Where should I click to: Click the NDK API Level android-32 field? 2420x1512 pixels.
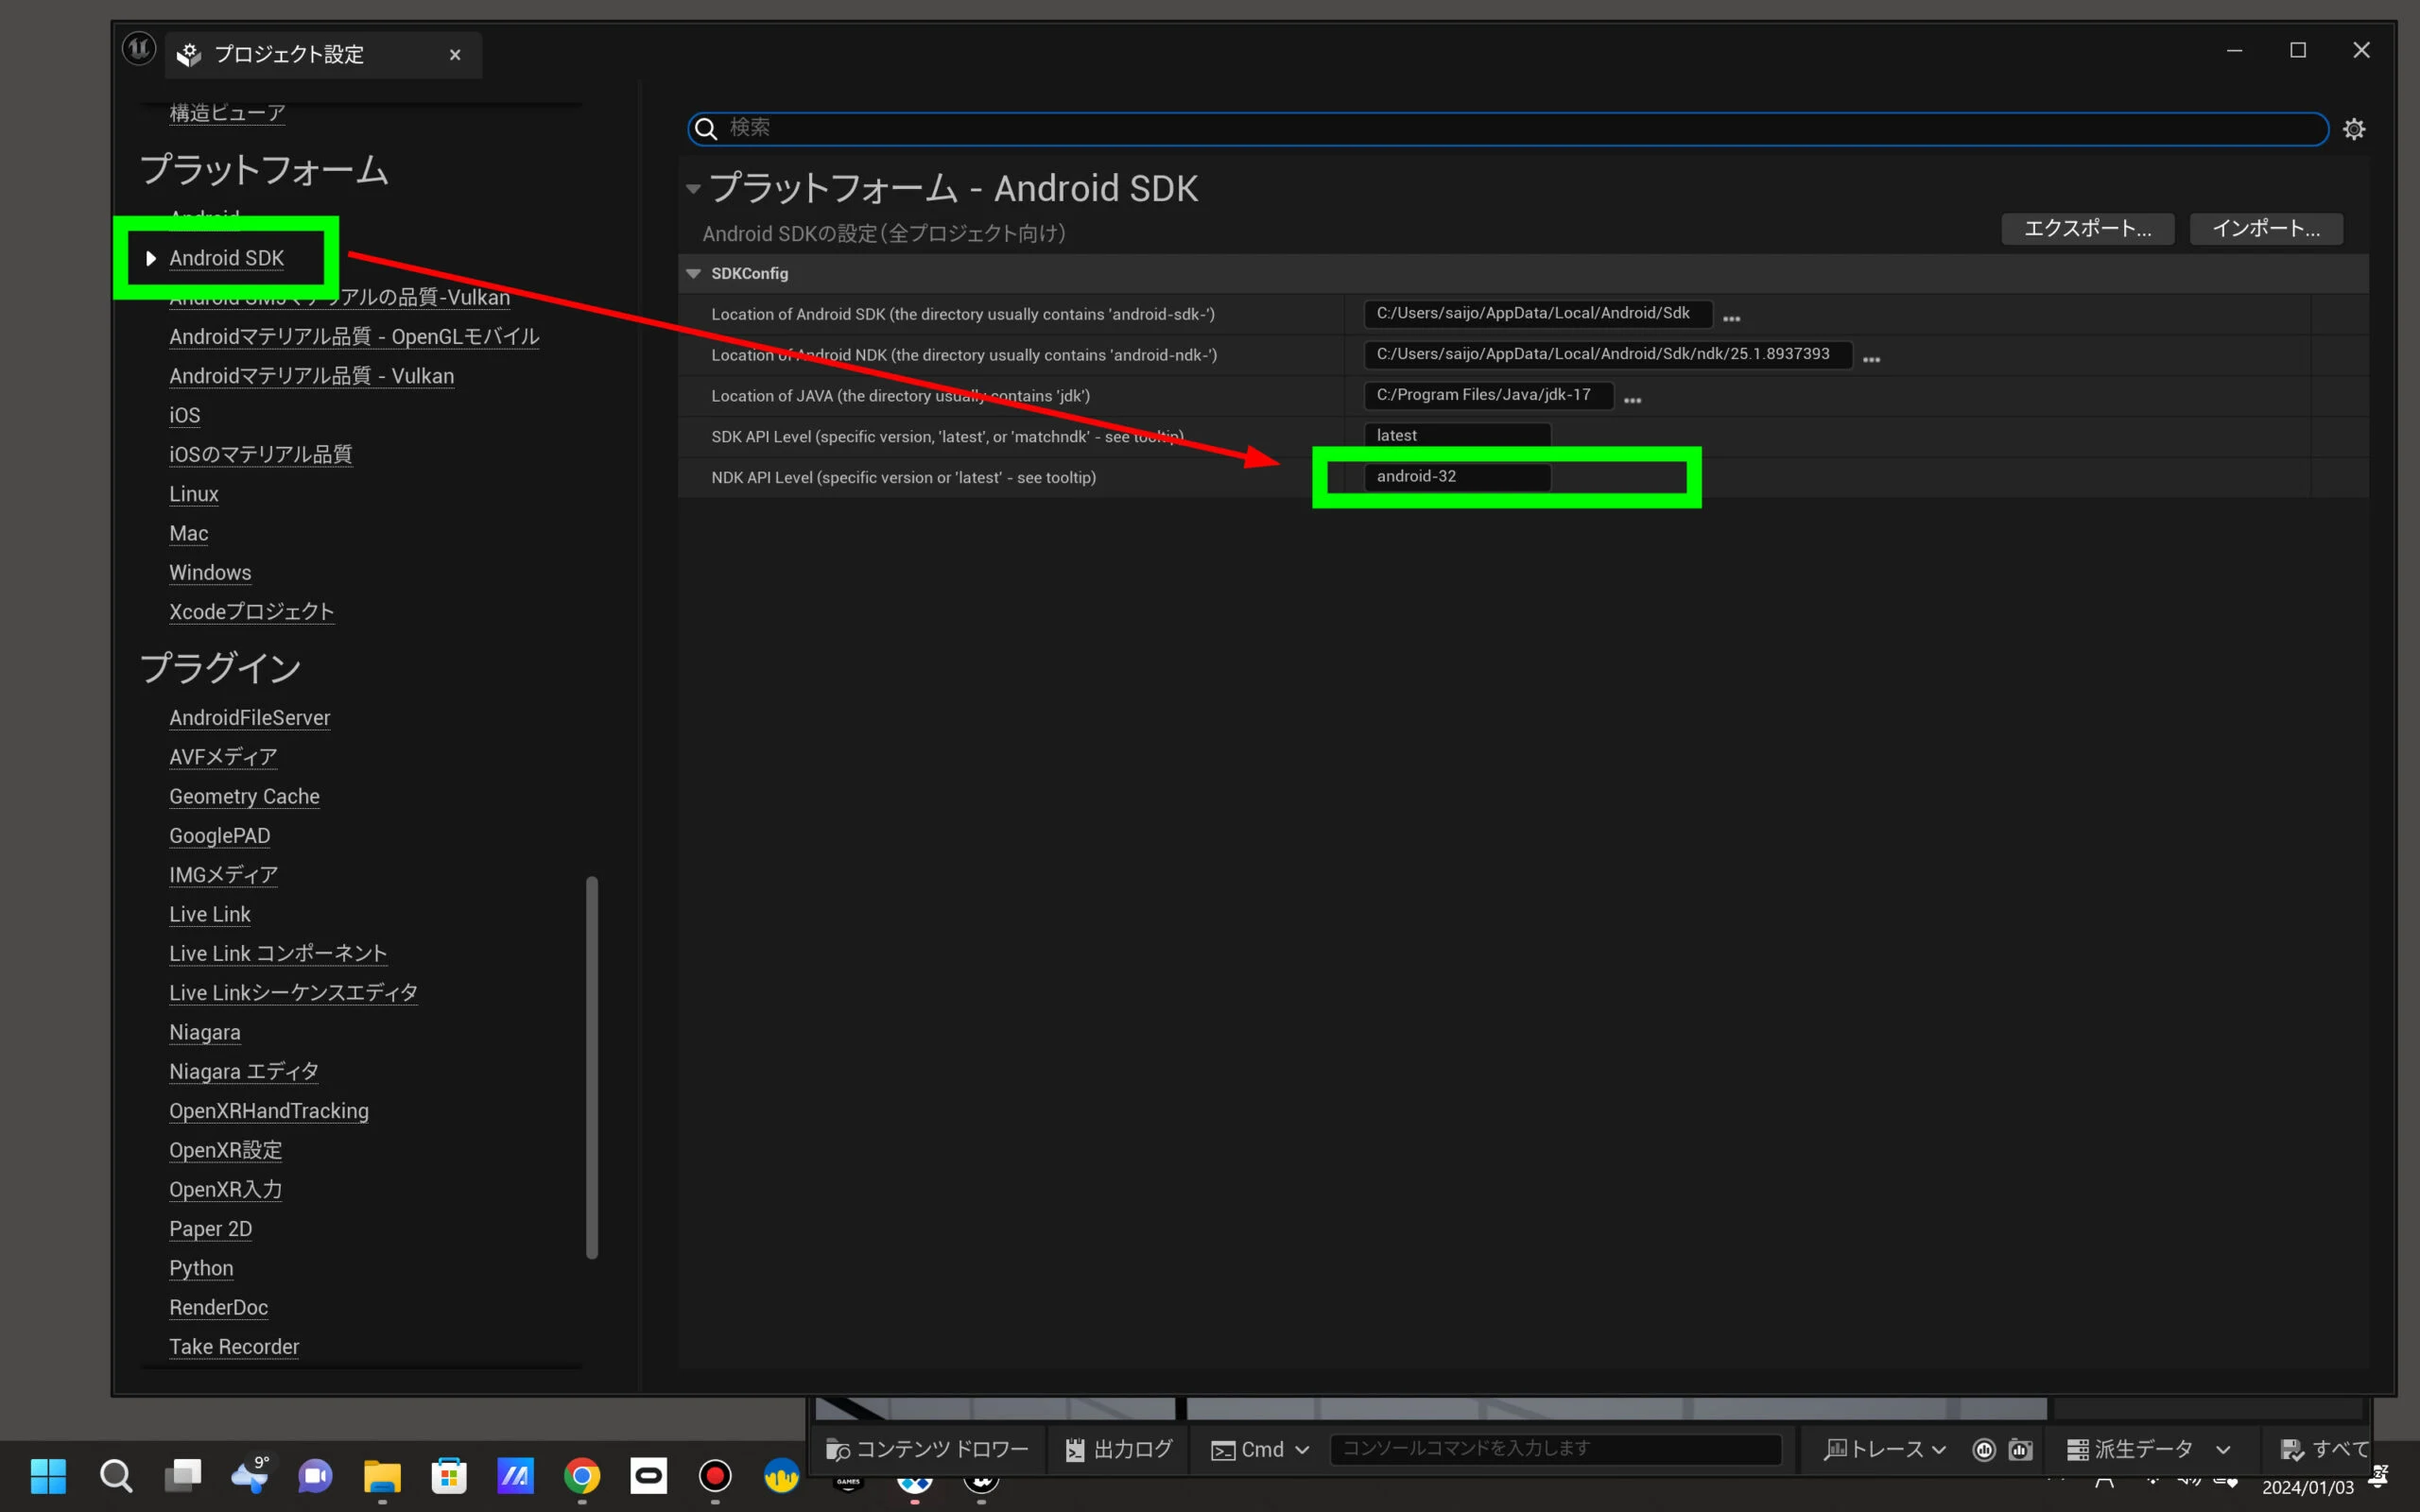click(x=1456, y=477)
